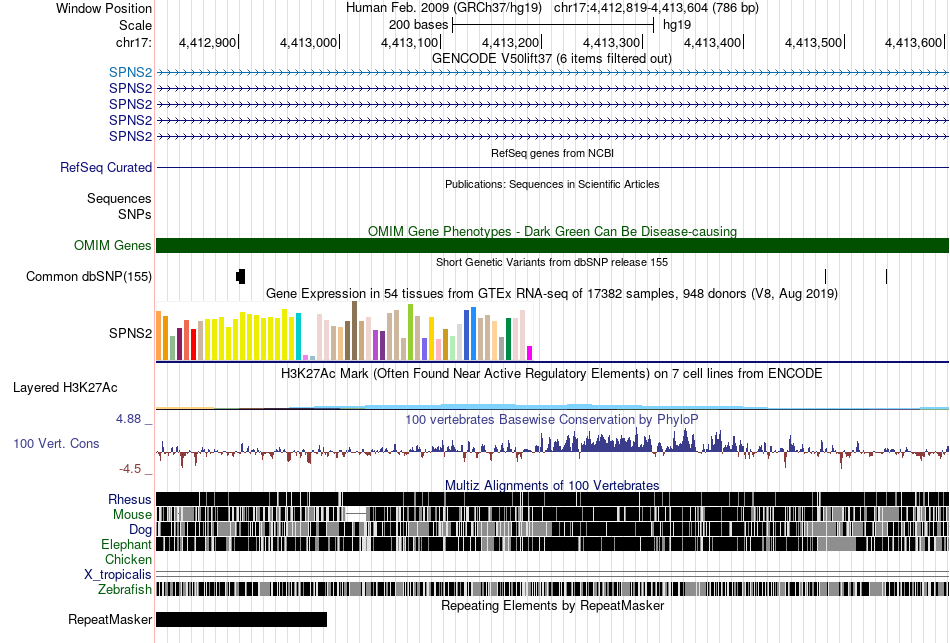Click the thick black dbSNP variant block
The height and width of the screenshot is (643, 950).
coord(241,276)
